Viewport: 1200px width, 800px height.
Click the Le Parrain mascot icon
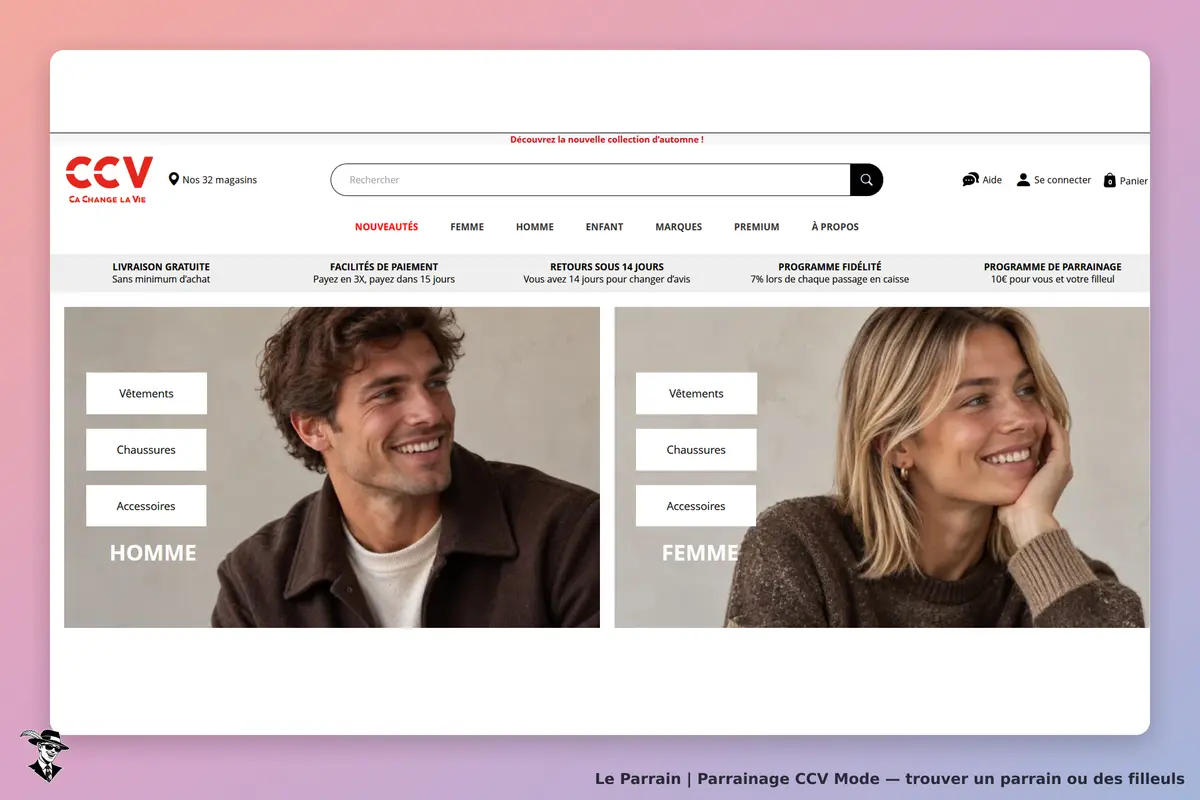[43, 755]
